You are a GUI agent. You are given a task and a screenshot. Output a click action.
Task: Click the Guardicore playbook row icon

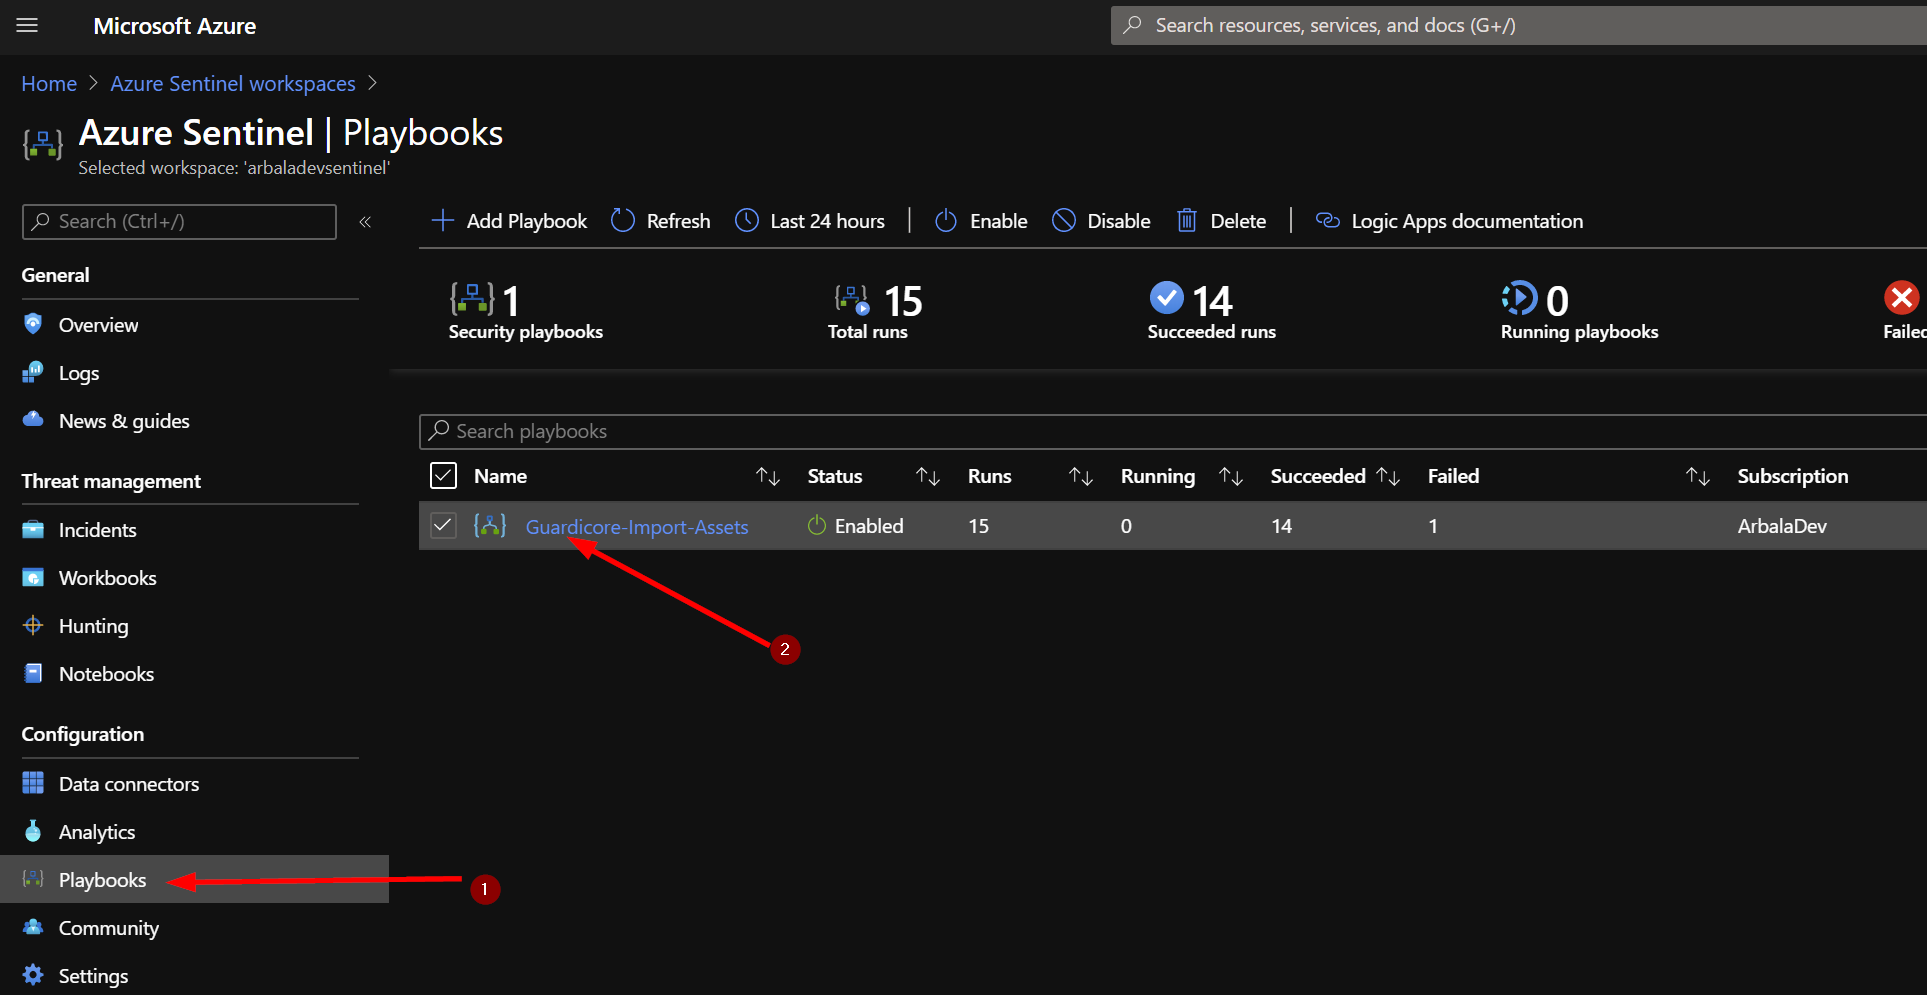pyautogui.click(x=490, y=525)
